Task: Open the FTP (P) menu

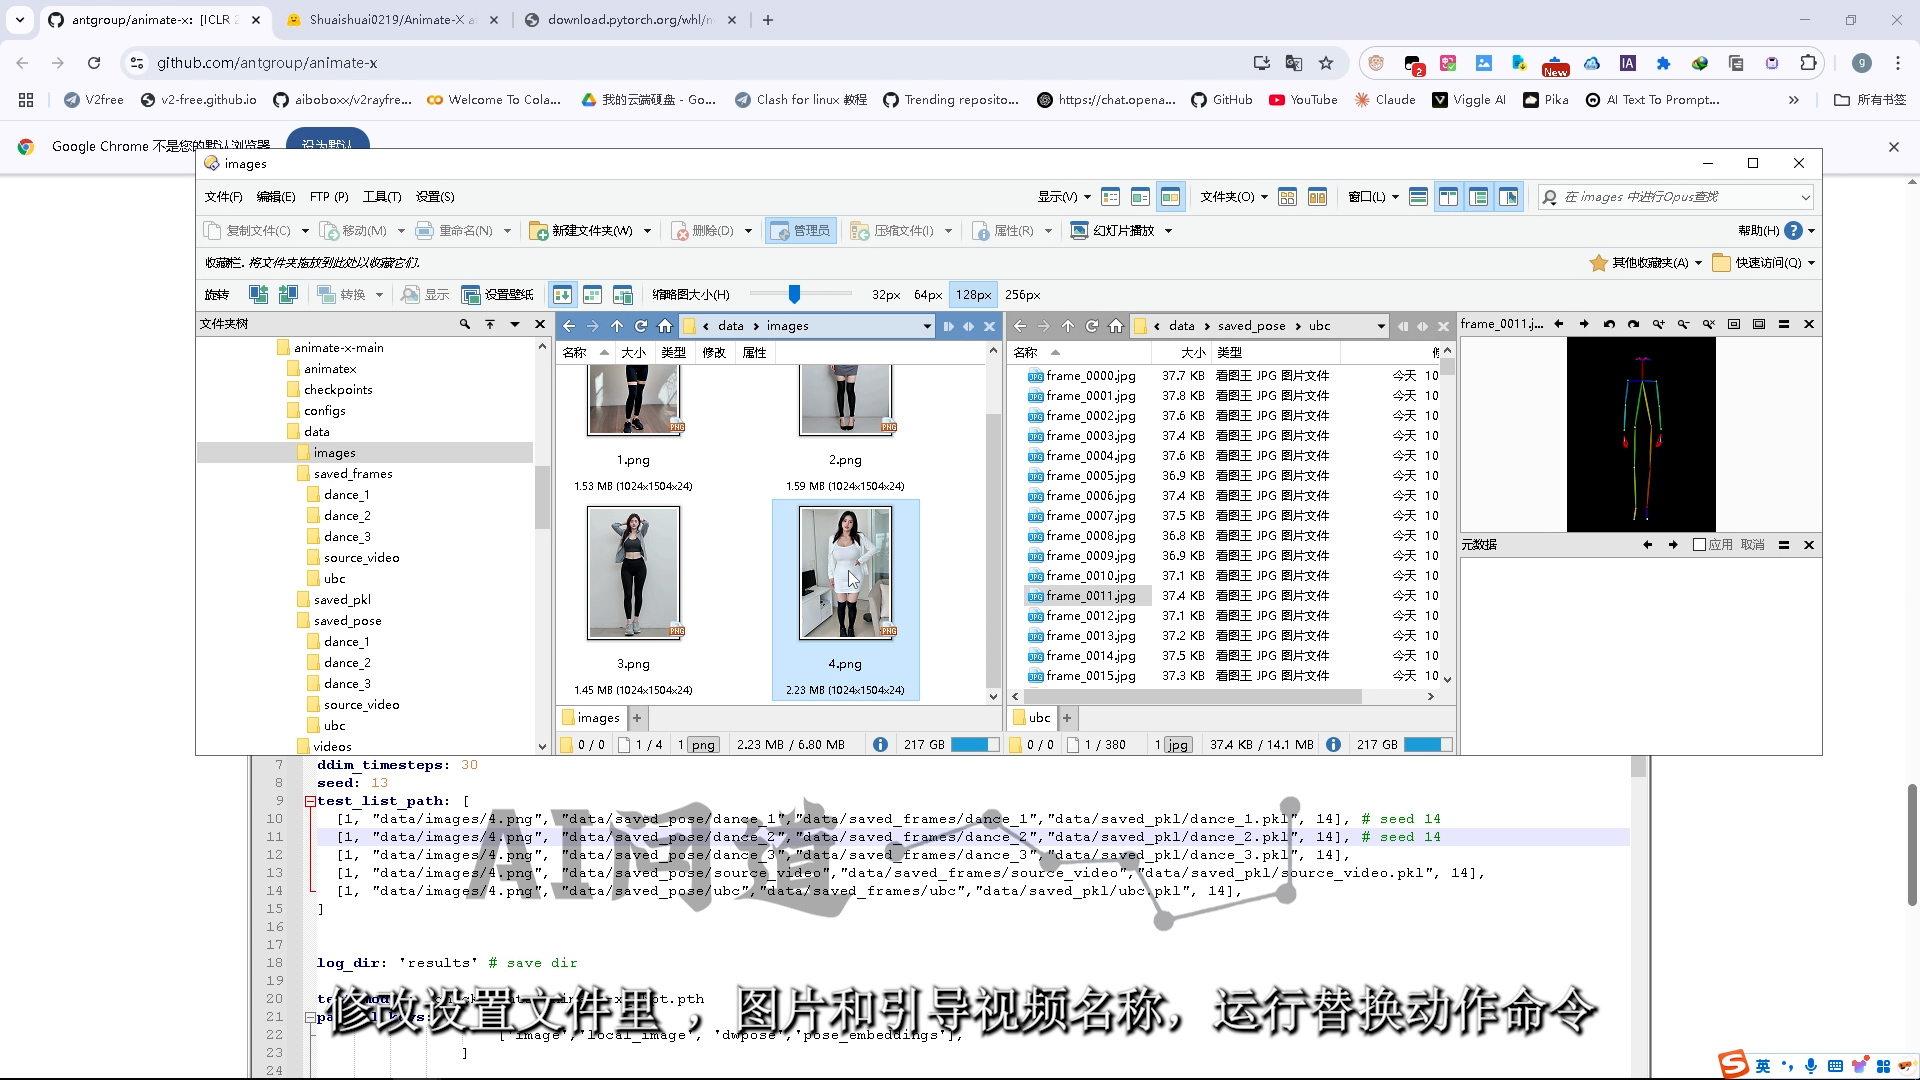Action: click(x=328, y=197)
